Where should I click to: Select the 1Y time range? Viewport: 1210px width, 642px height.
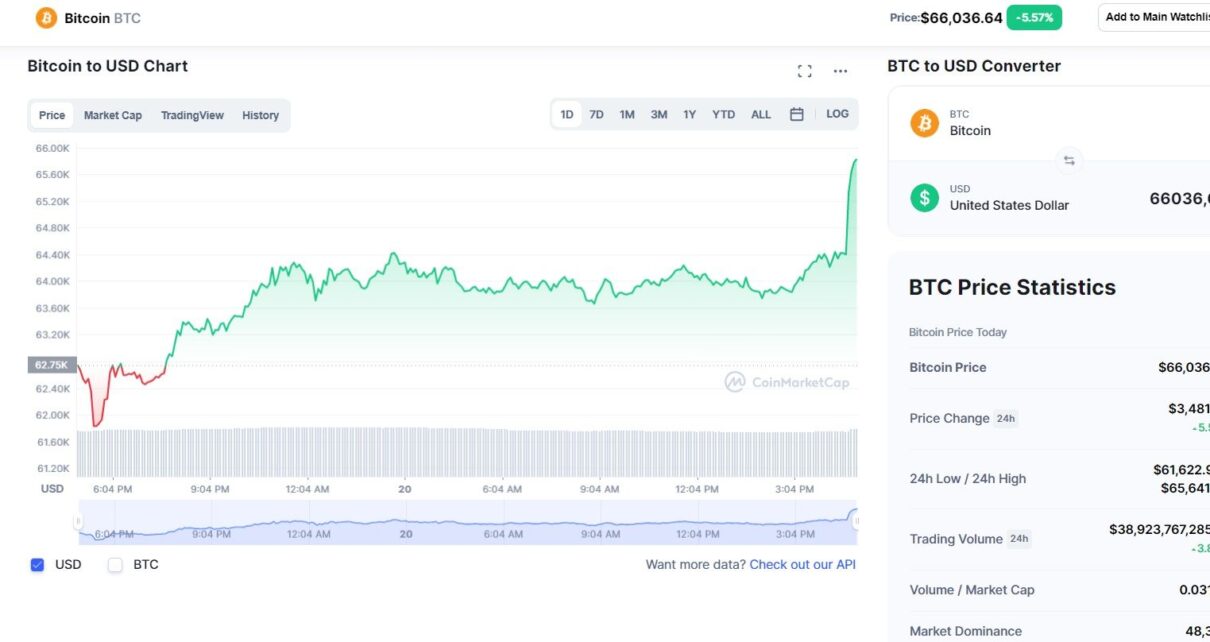click(x=690, y=115)
